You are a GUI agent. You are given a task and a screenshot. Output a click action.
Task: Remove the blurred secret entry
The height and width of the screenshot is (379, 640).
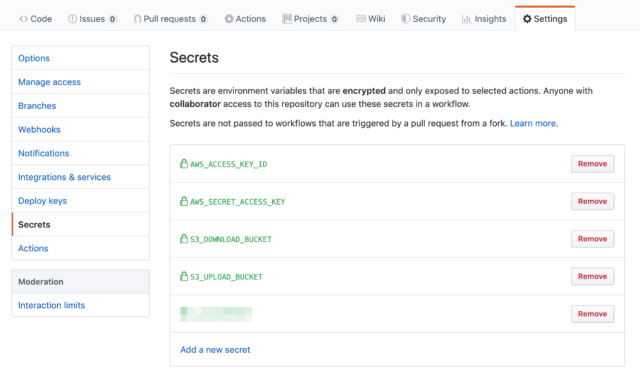click(x=592, y=314)
